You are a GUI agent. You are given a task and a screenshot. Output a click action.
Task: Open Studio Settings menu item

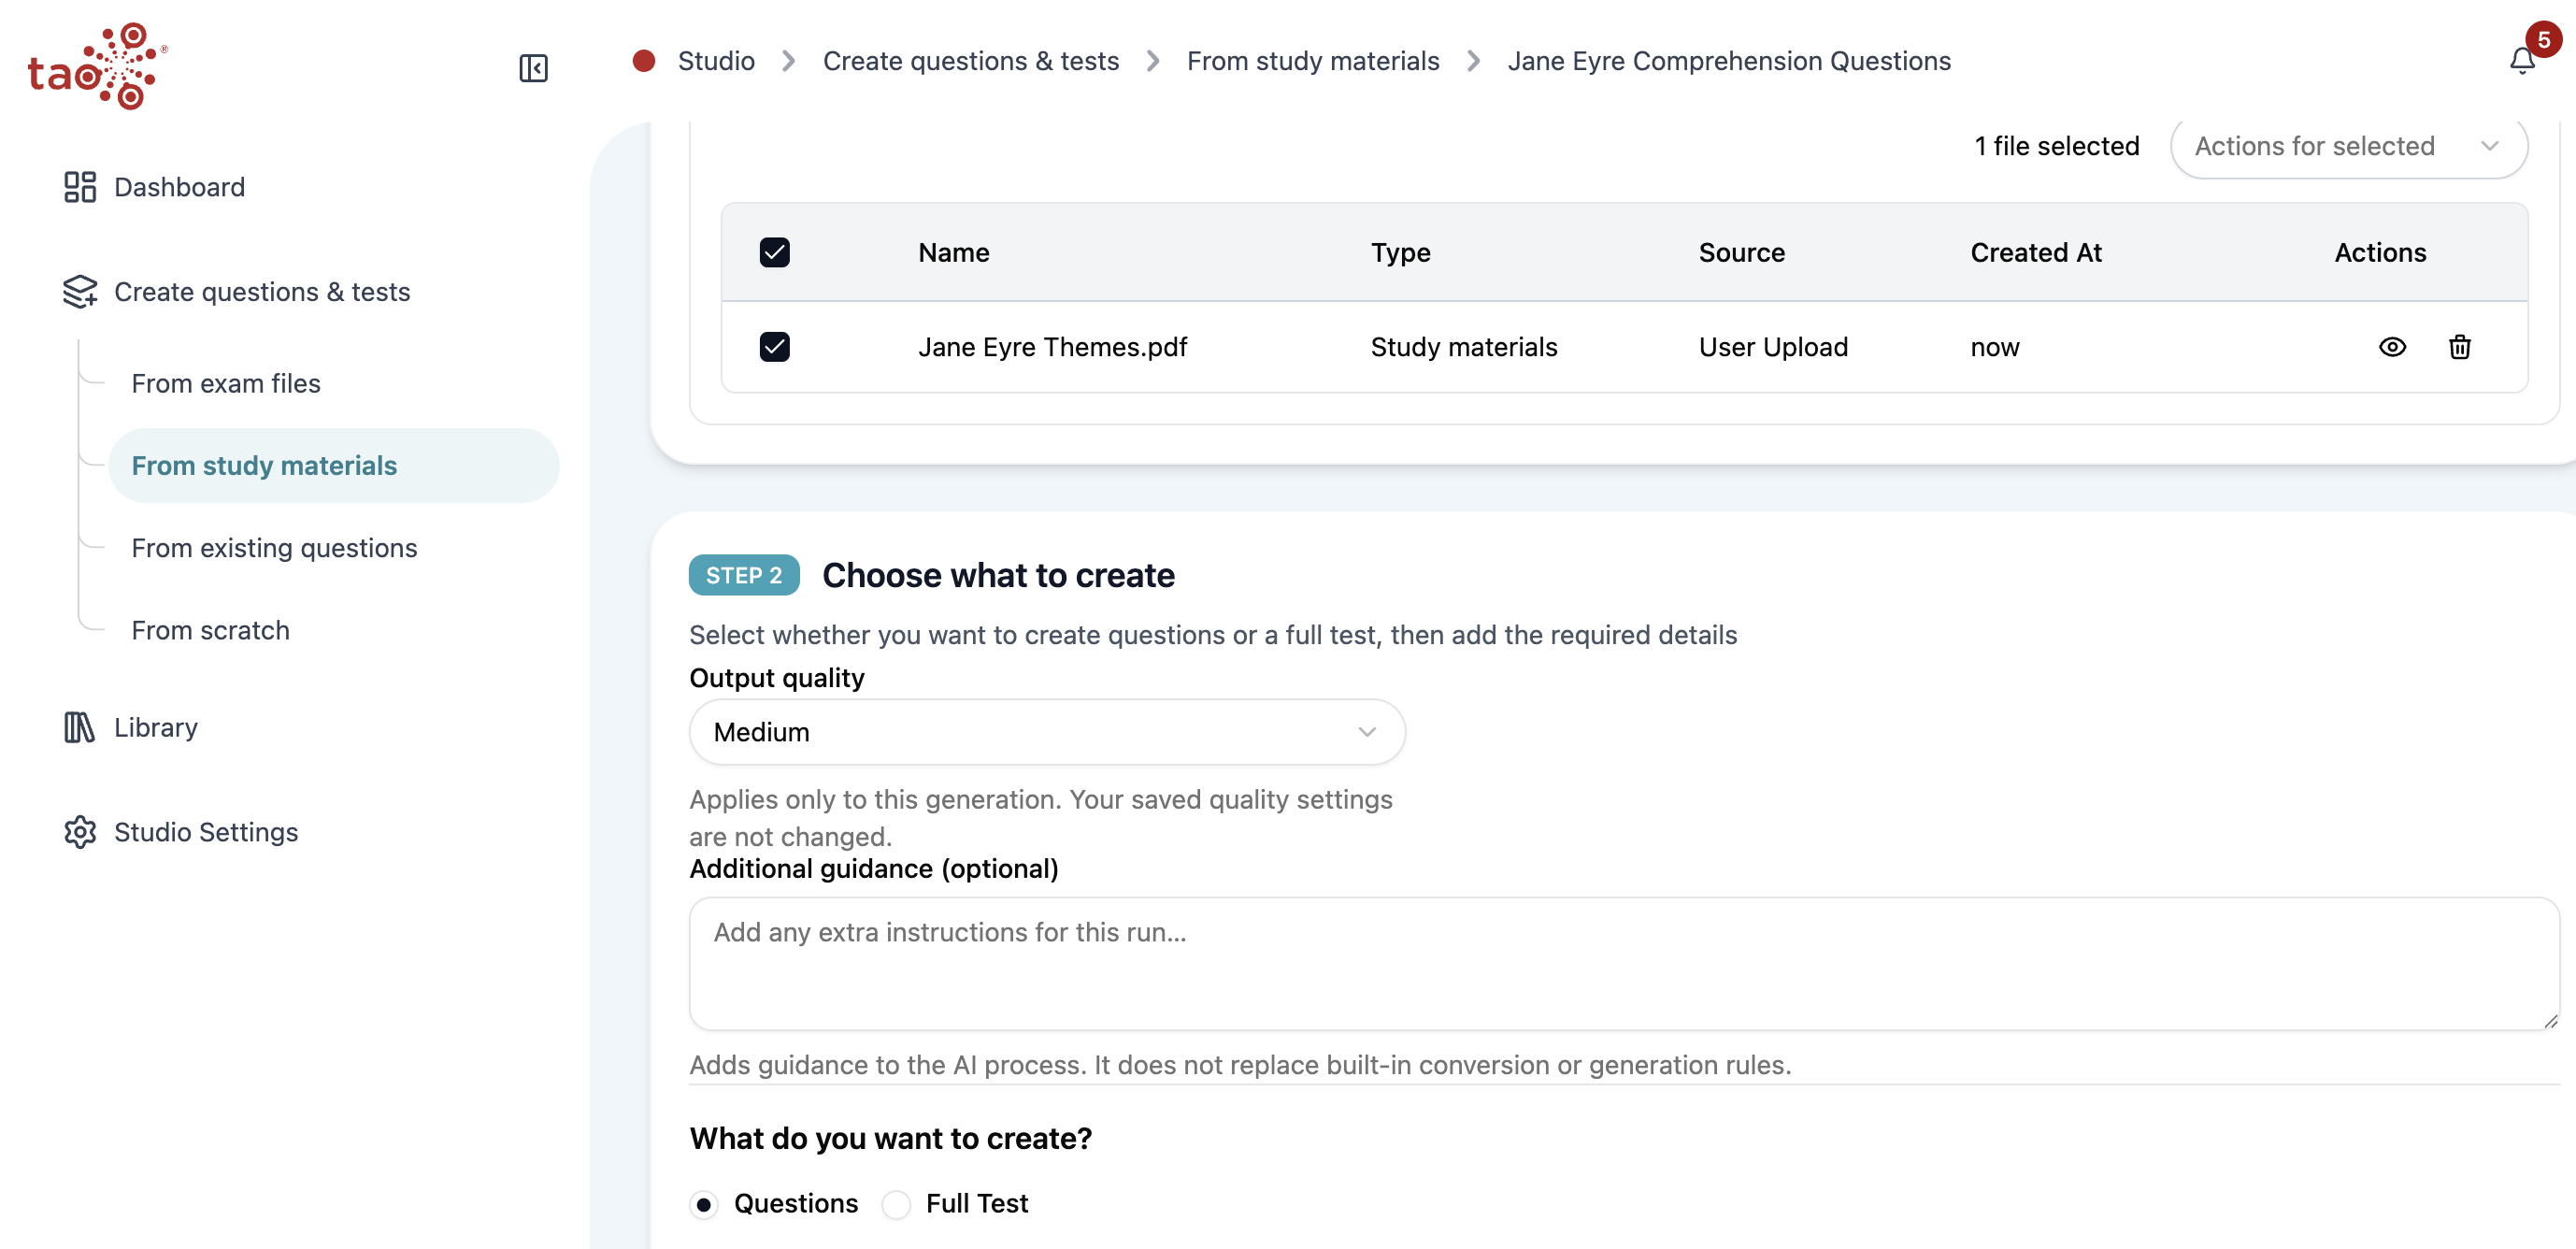[206, 832]
